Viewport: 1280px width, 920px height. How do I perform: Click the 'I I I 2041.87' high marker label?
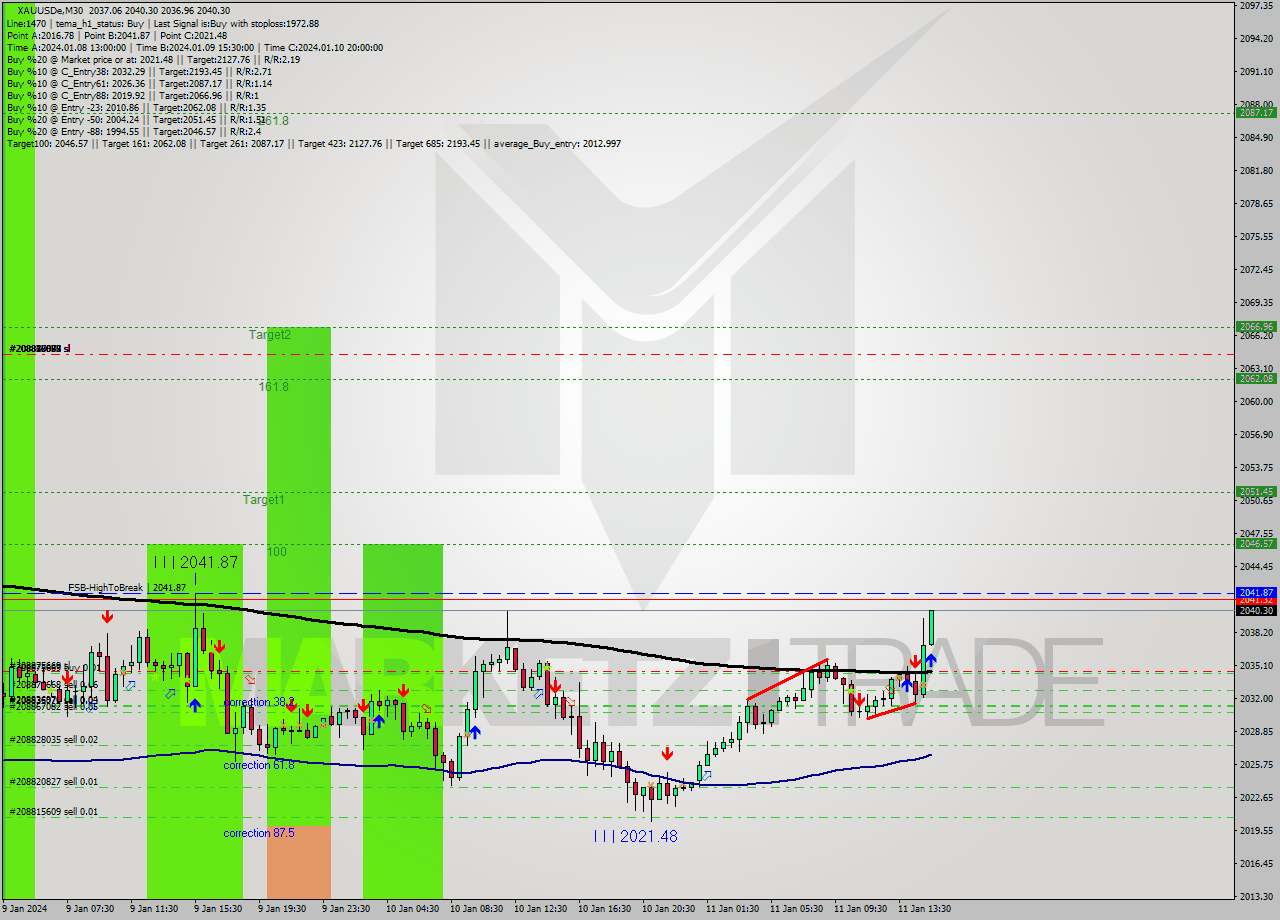pos(195,562)
